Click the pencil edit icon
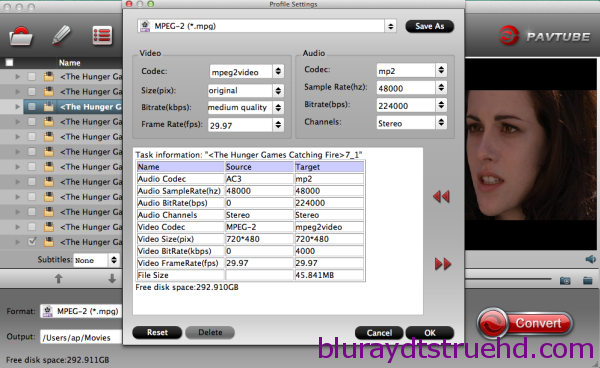 tap(61, 36)
